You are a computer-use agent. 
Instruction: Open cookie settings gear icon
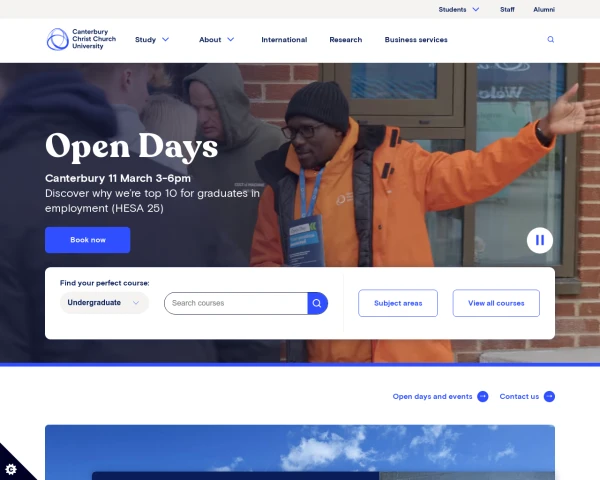tap(11, 469)
